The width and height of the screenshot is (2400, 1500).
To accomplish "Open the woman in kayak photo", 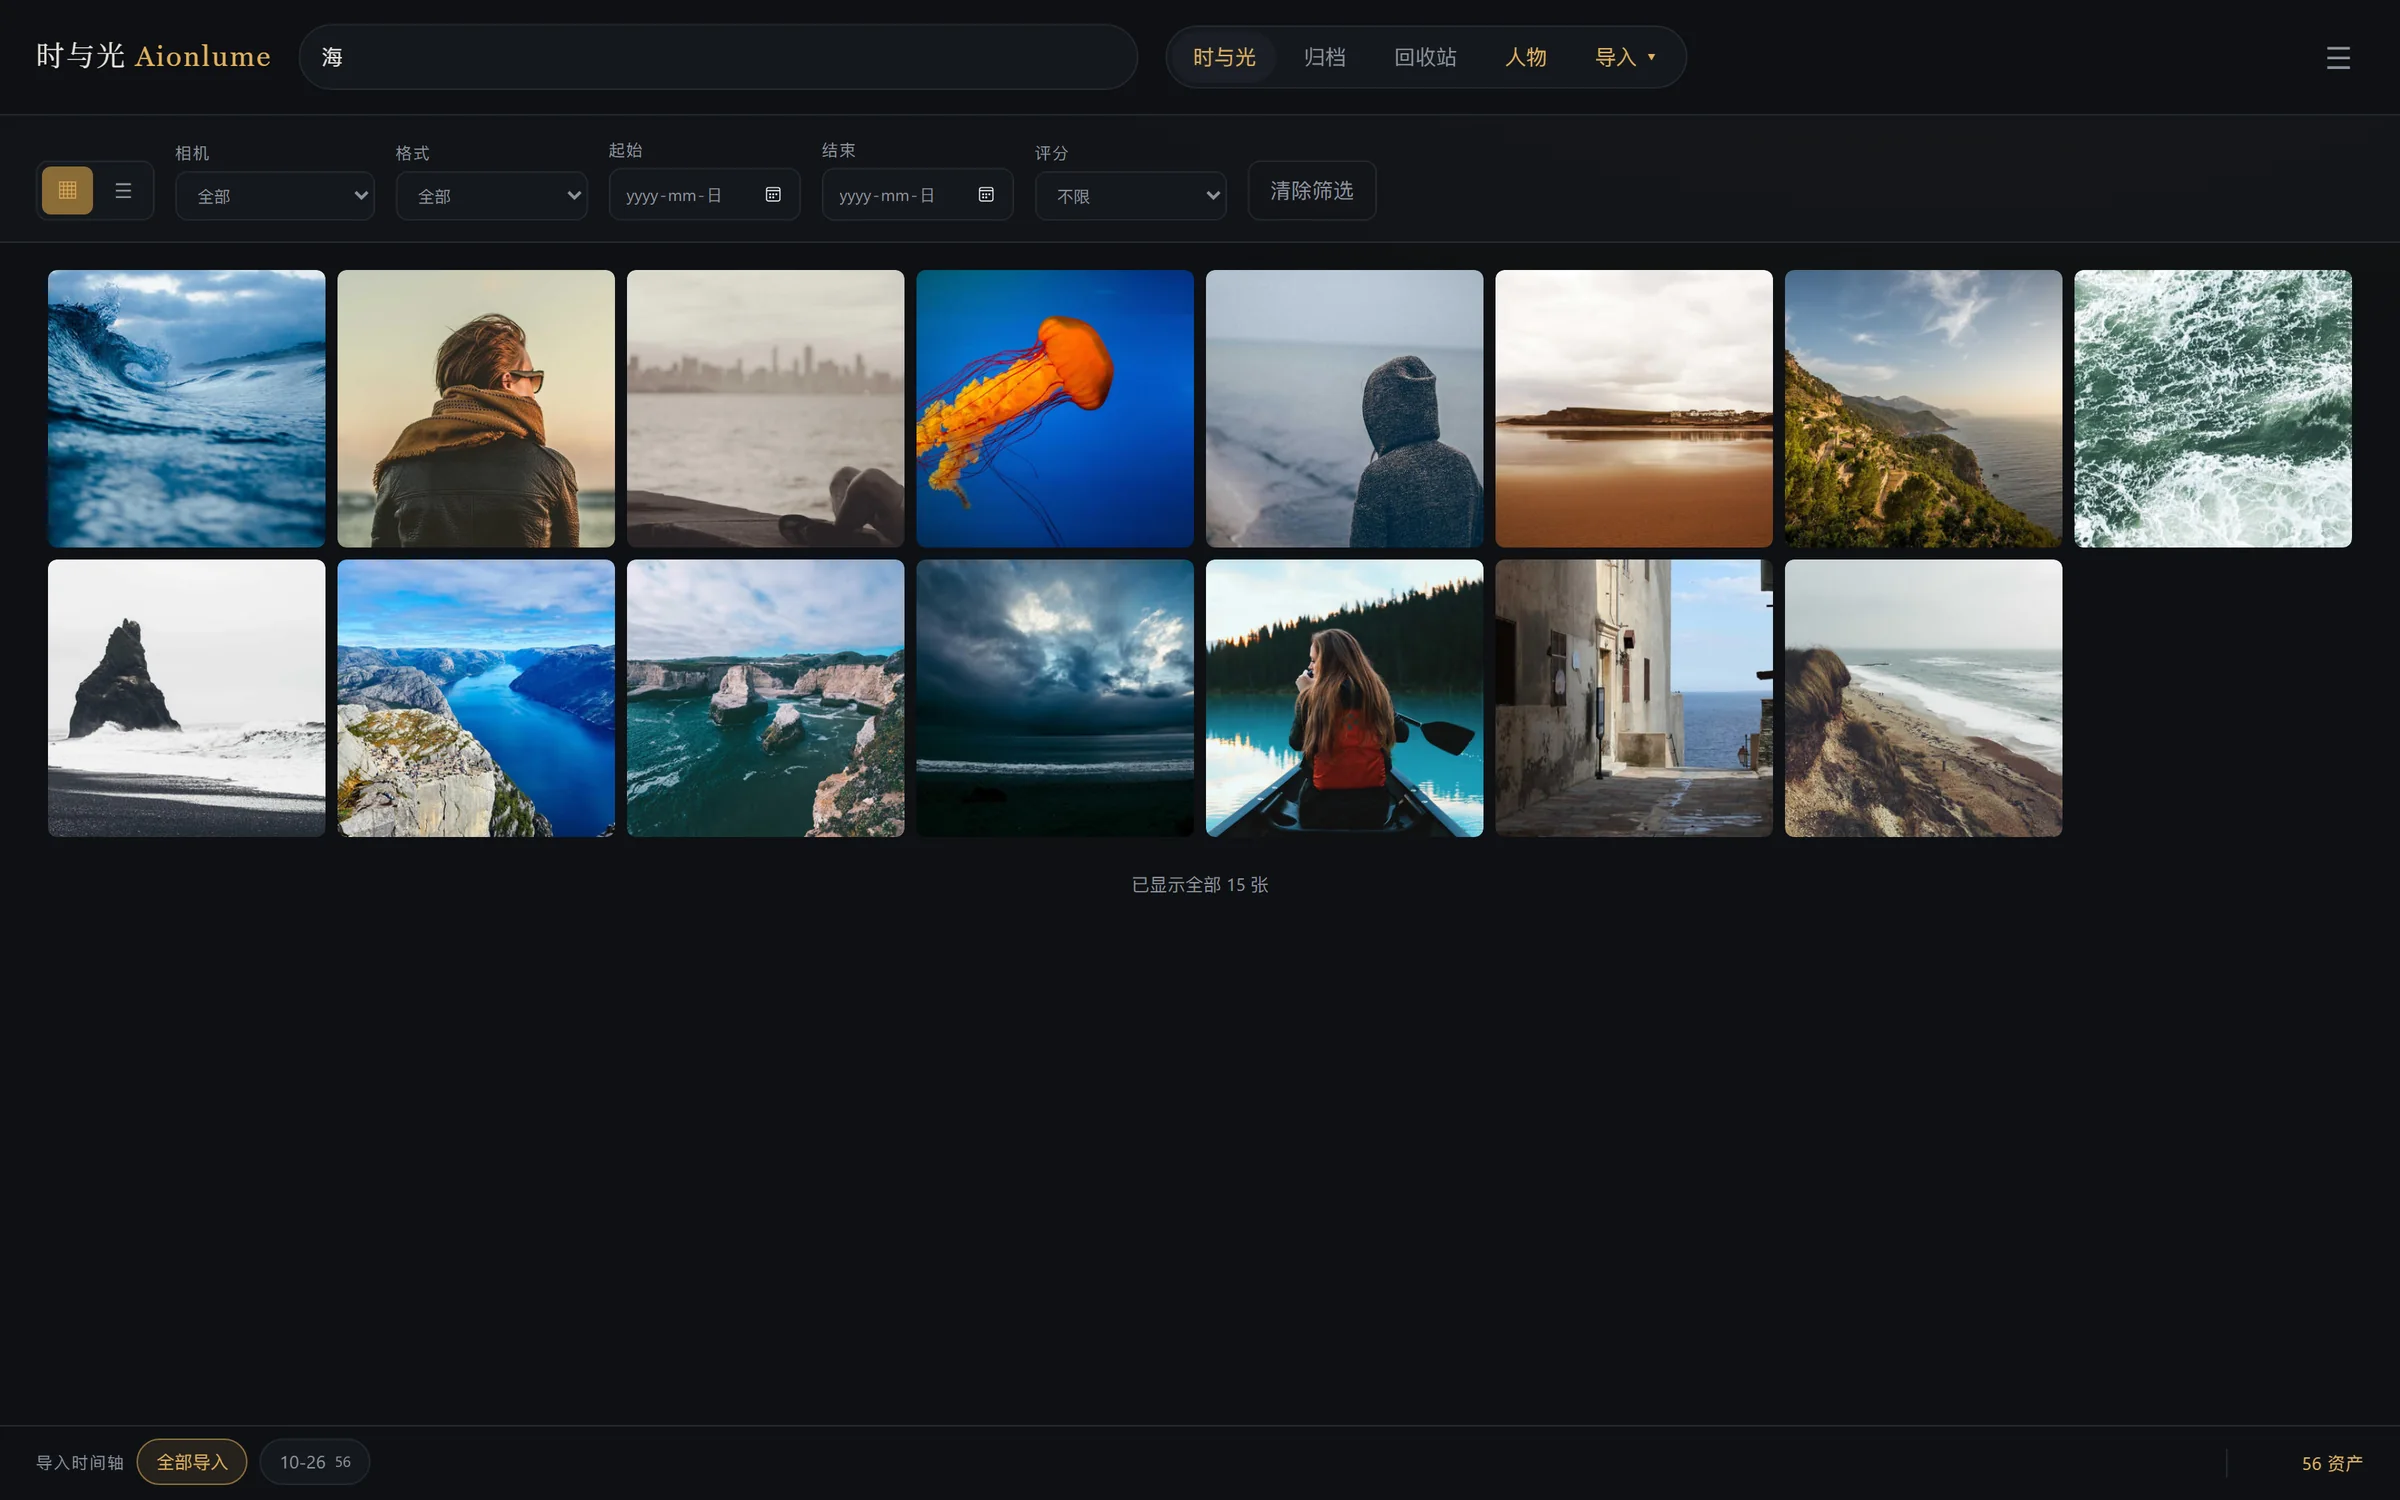I will click(x=1345, y=698).
